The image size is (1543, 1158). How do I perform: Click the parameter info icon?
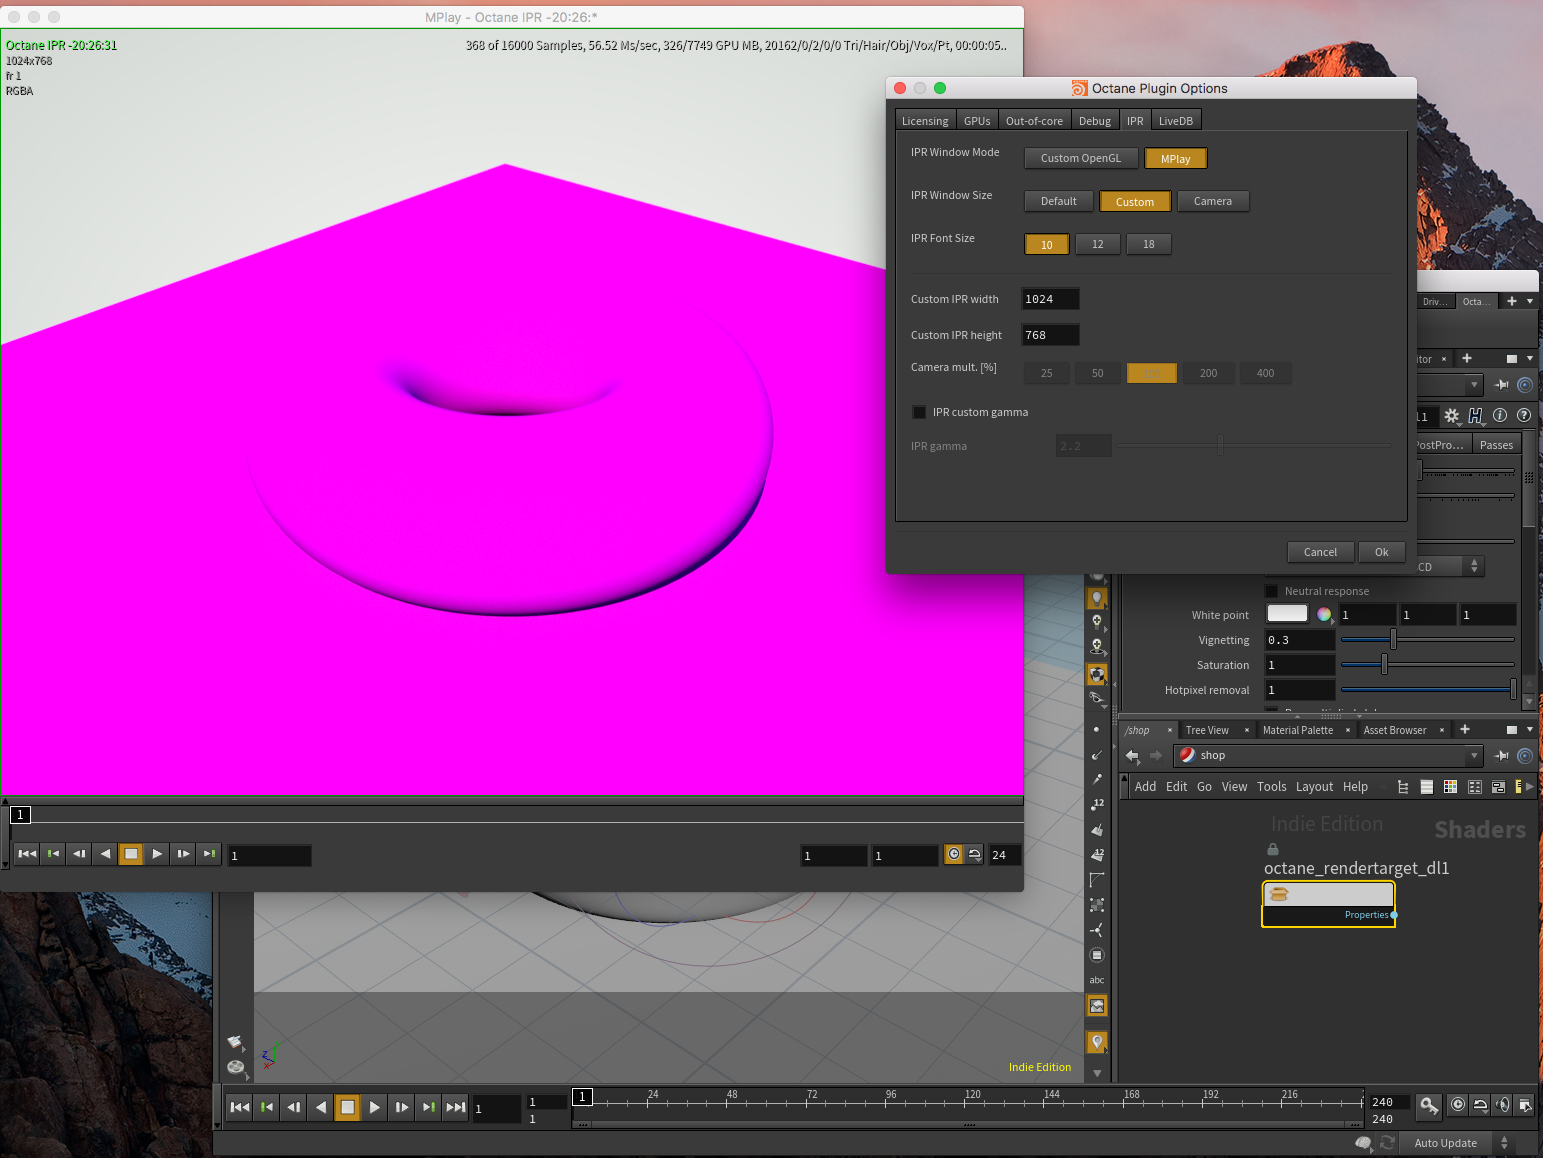tap(1500, 415)
